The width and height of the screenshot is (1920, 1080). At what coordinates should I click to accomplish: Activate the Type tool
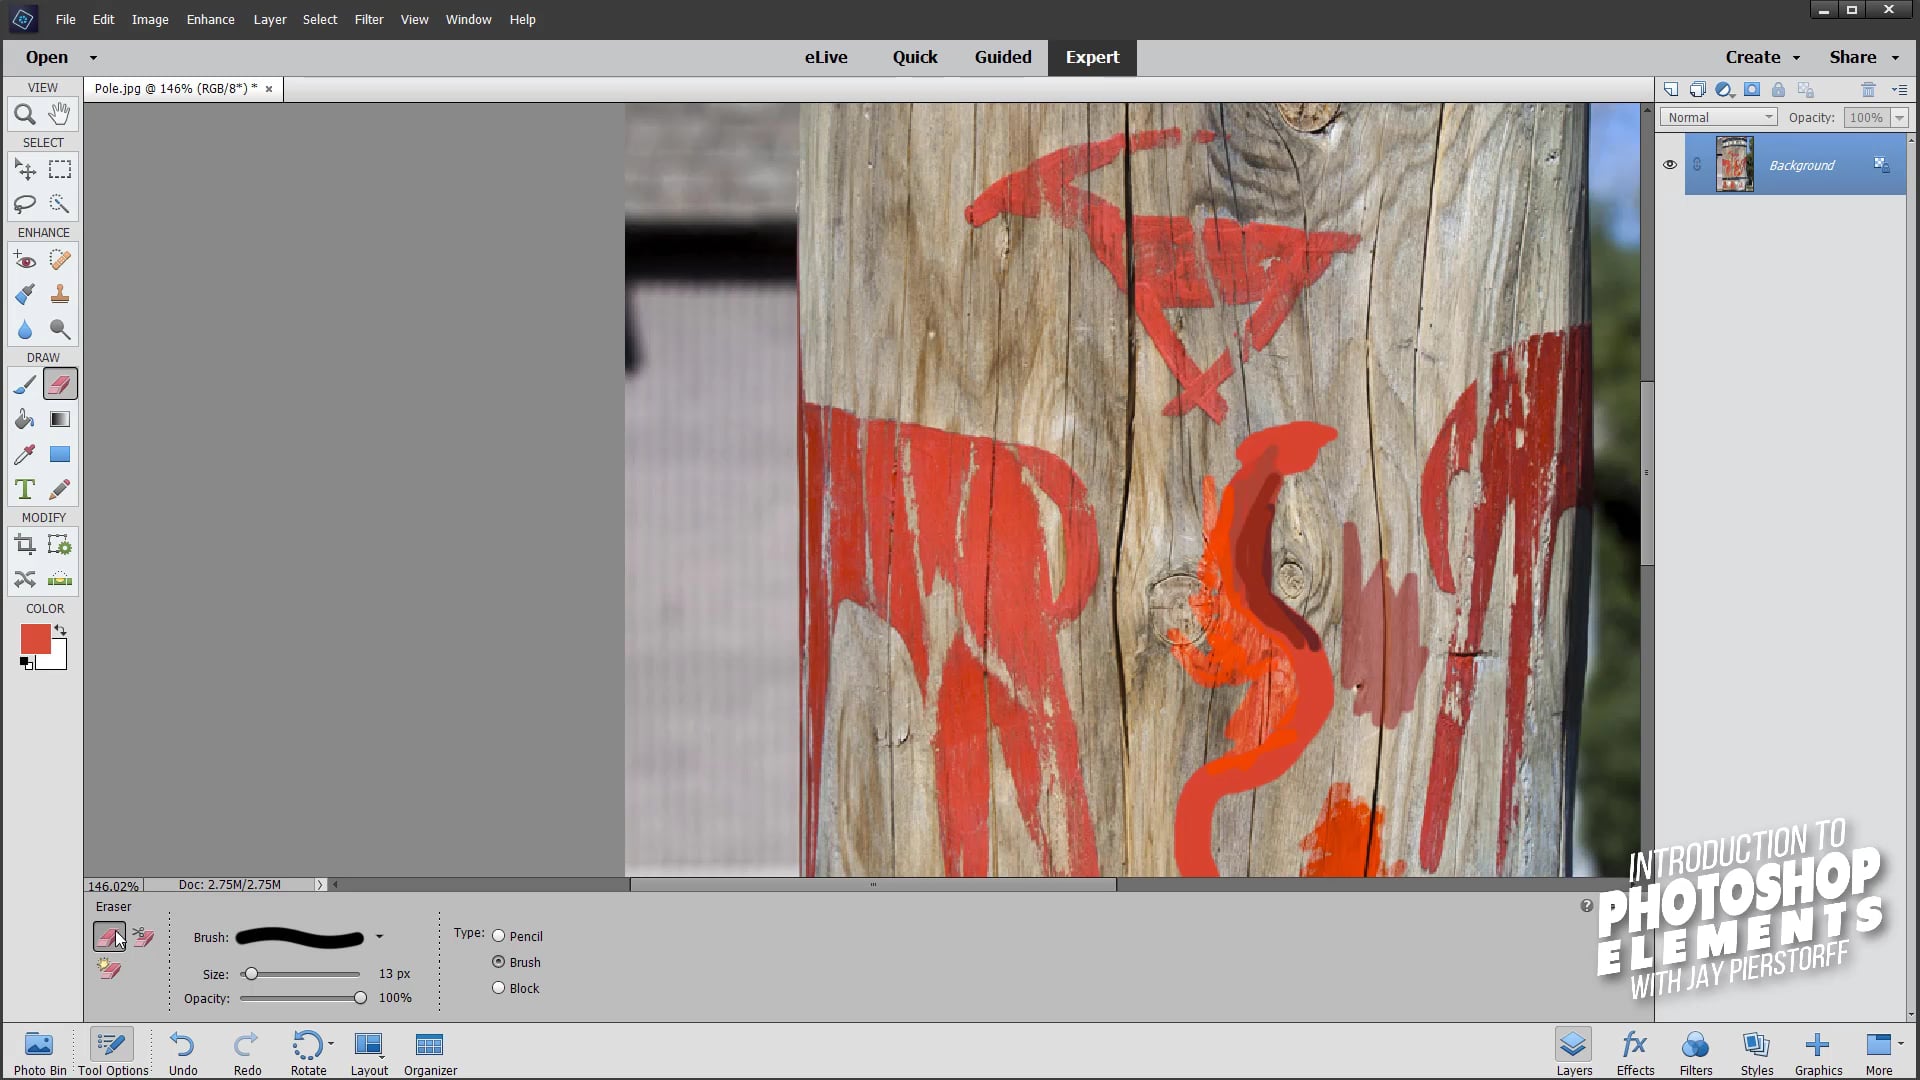coord(25,490)
